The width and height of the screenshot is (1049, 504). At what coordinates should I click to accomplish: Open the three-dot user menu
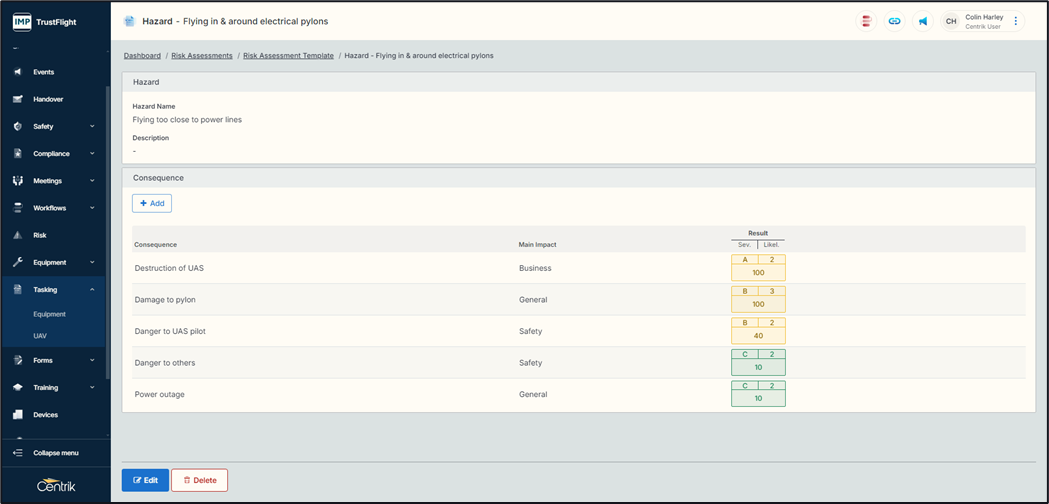coord(1016,21)
